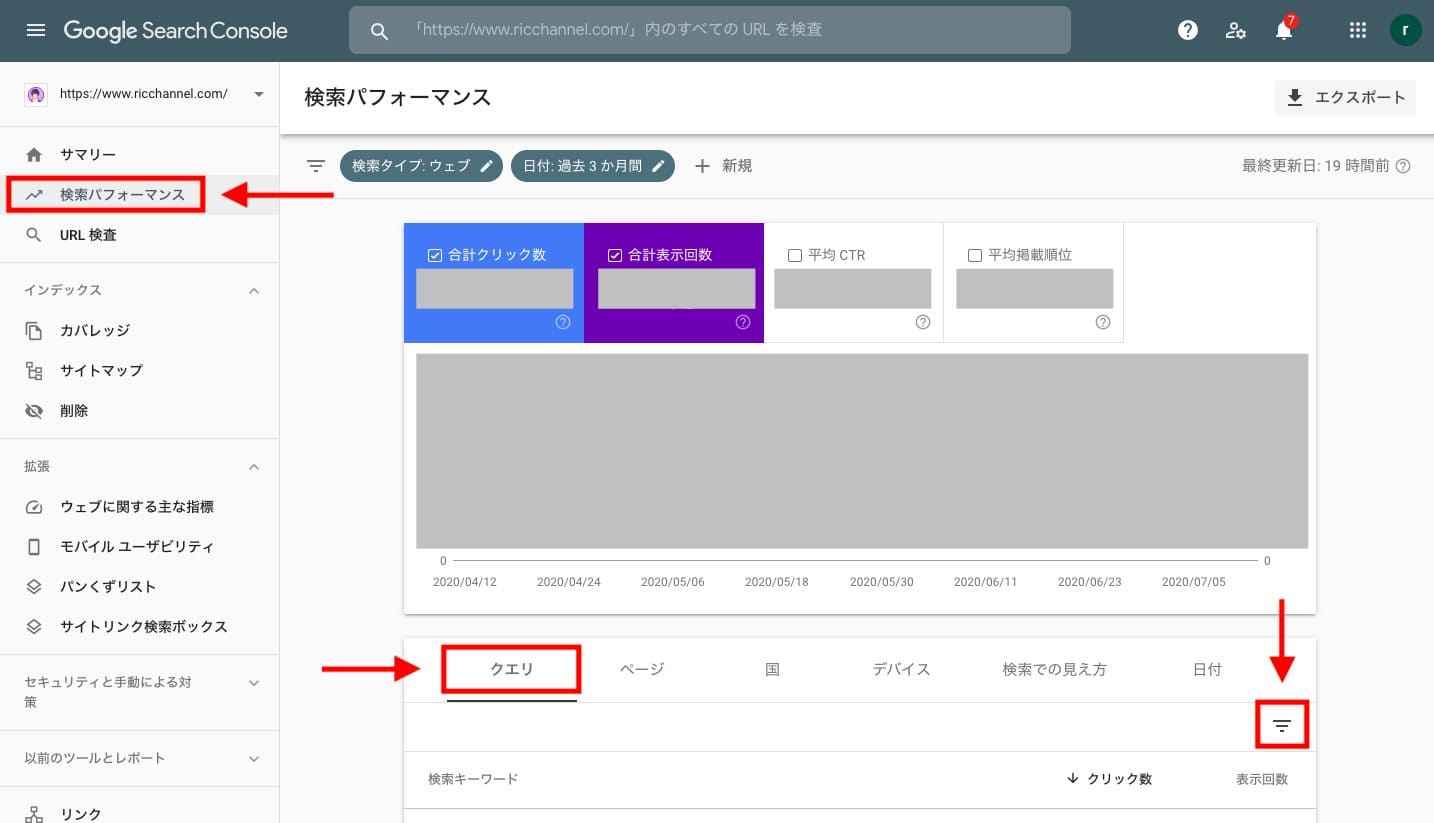Image resolution: width=1434 pixels, height=823 pixels.
Task: Open the account avatar 'r'
Action: tap(1405, 30)
